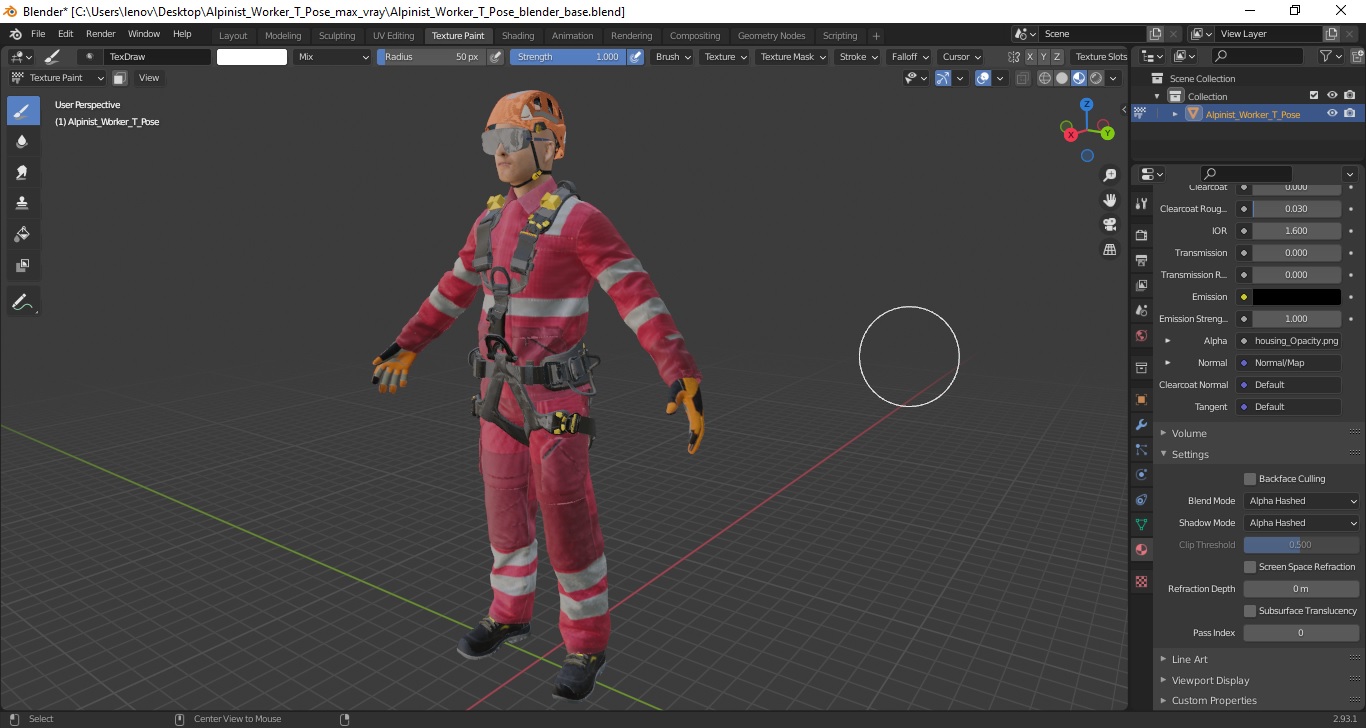
Task: Open the blend mode Mix dropdown
Action: pyautogui.click(x=333, y=57)
